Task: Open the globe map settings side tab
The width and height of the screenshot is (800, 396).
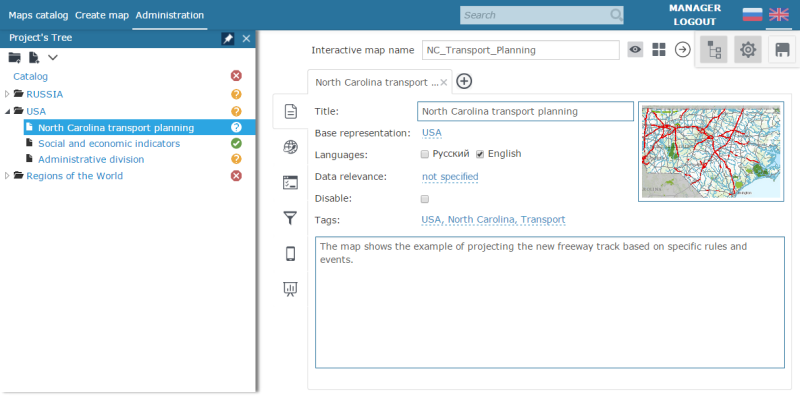Action: [290, 147]
